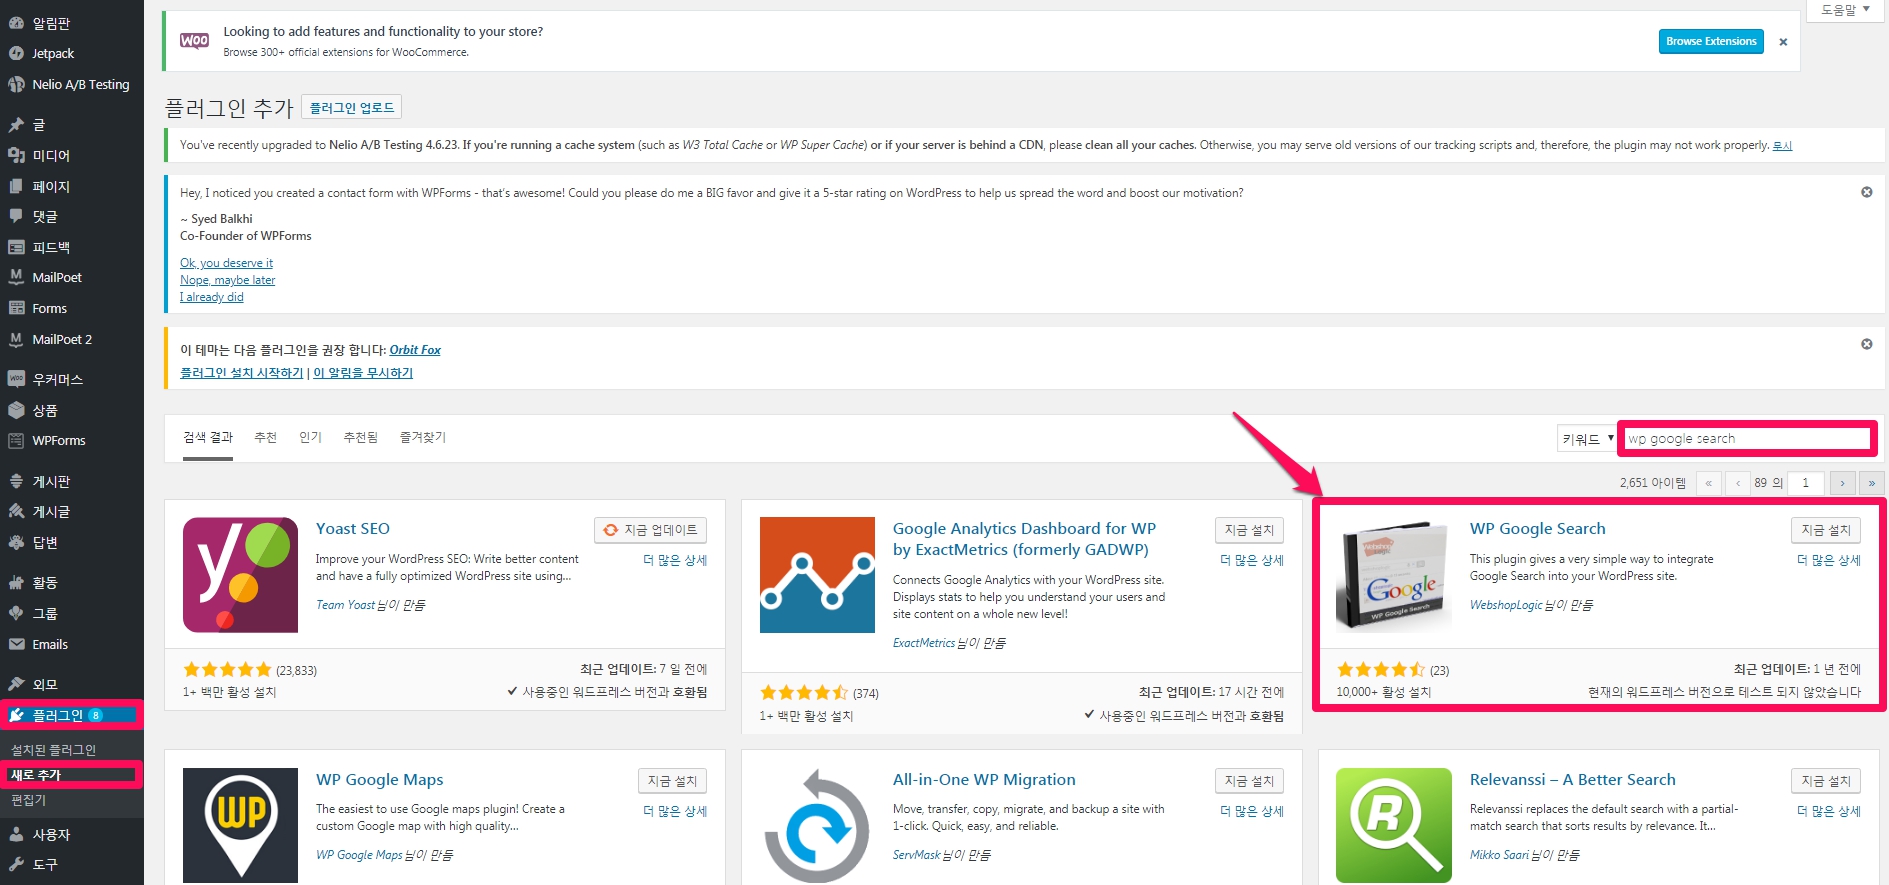Click the WooCommerce sidebar icon
Image resolution: width=1889 pixels, height=885 pixels.
click(x=16, y=379)
